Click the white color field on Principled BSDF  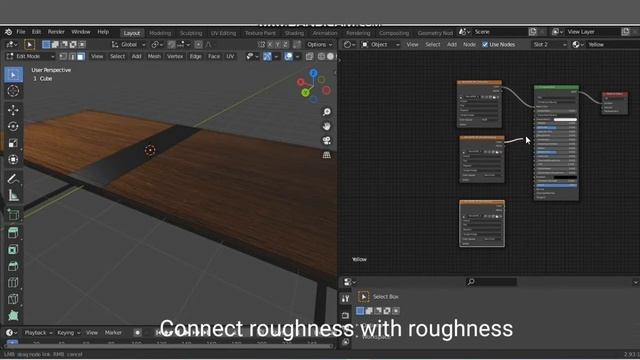tap(565, 120)
